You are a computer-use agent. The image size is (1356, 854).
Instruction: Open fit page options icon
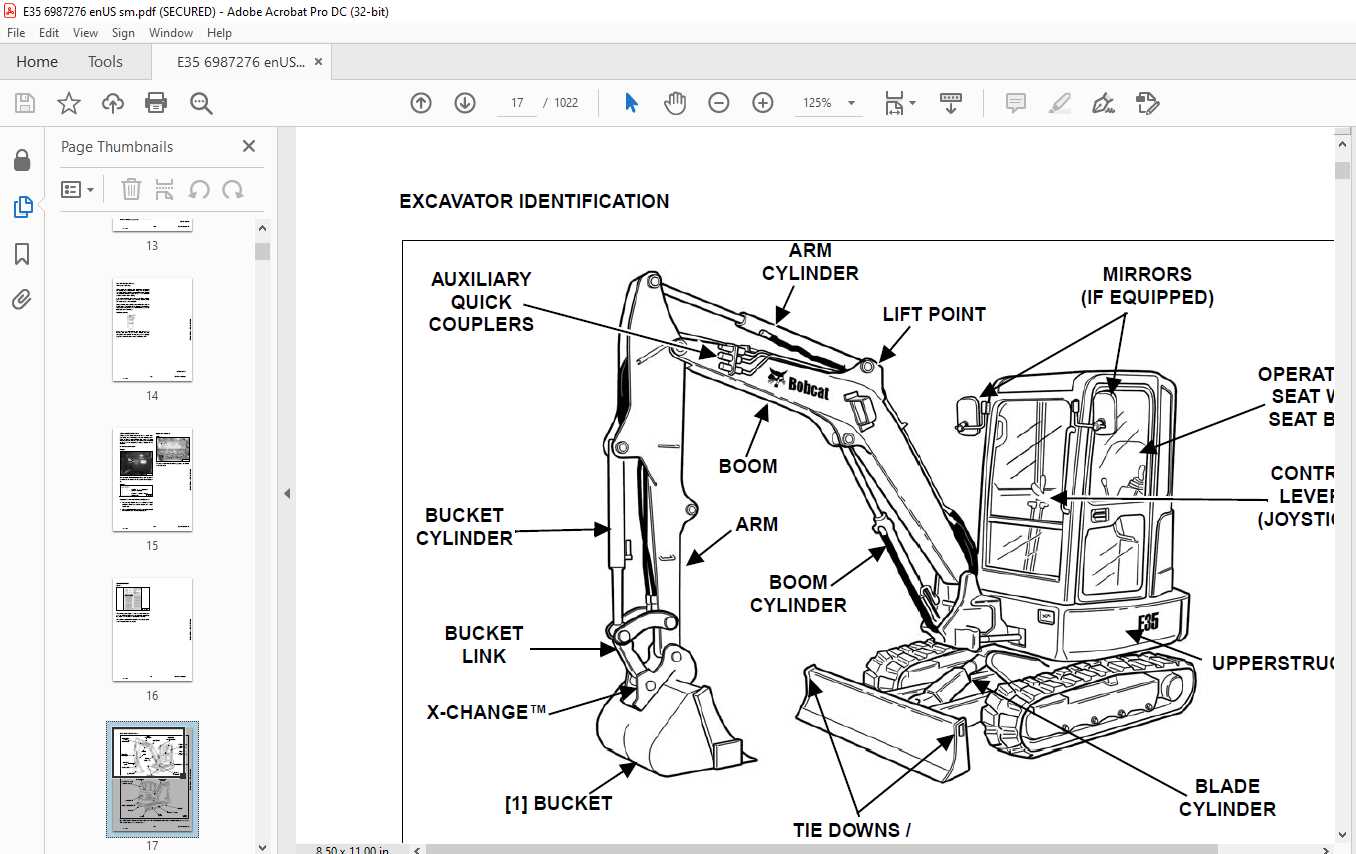899,103
